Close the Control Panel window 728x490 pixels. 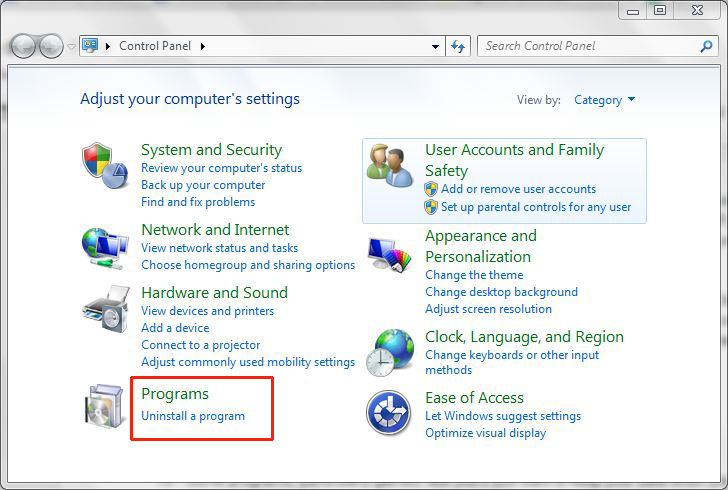(x=697, y=11)
